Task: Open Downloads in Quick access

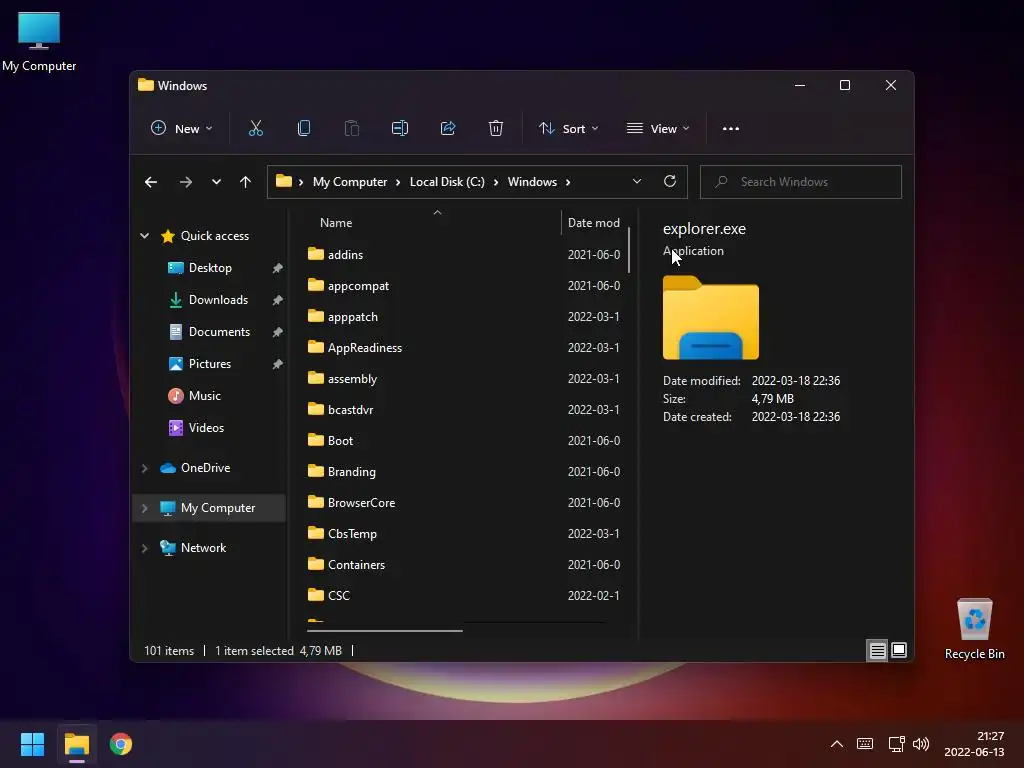Action: [218, 300]
